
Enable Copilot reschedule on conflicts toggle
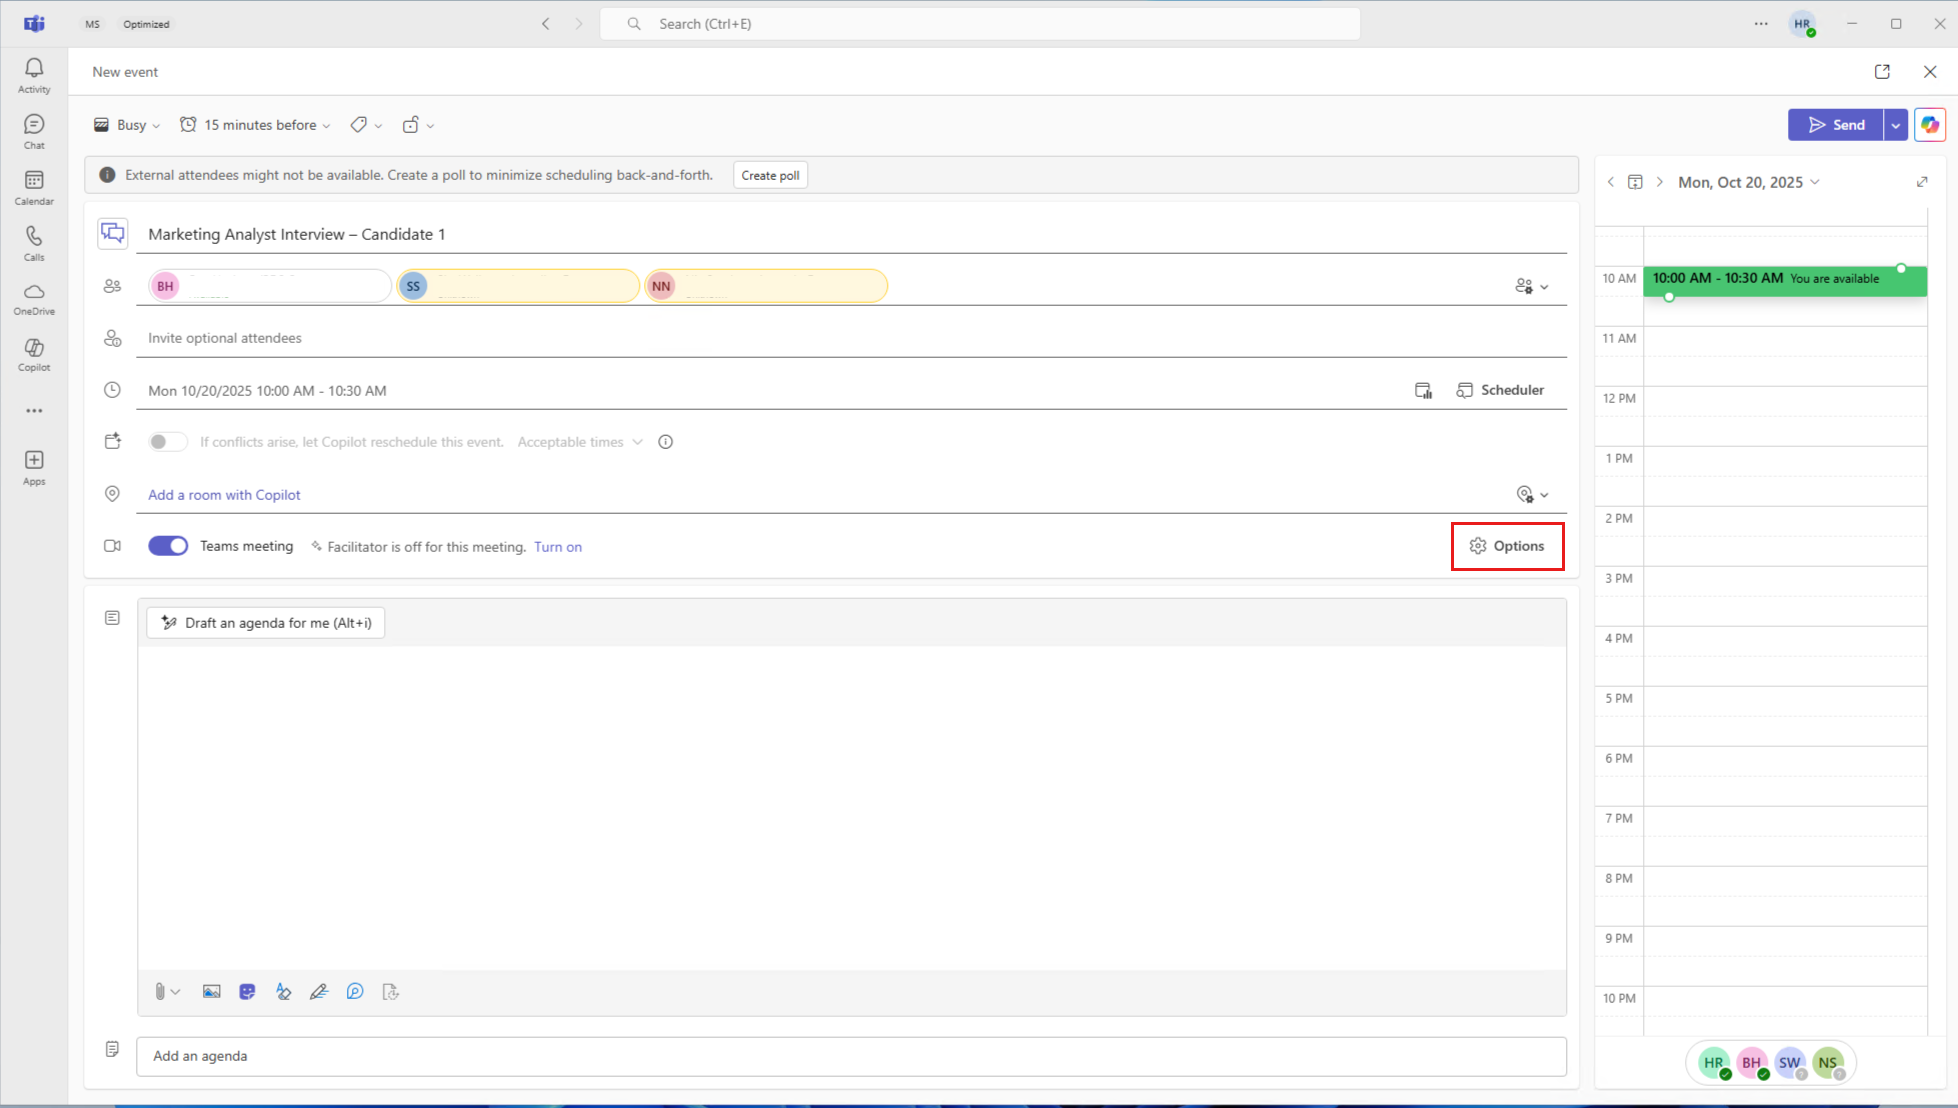[x=168, y=442]
